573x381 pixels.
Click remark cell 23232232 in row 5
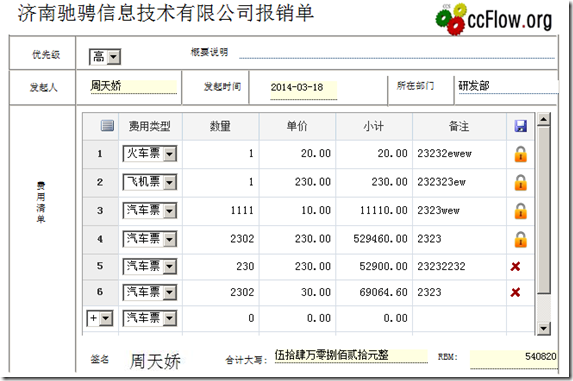point(459,266)
